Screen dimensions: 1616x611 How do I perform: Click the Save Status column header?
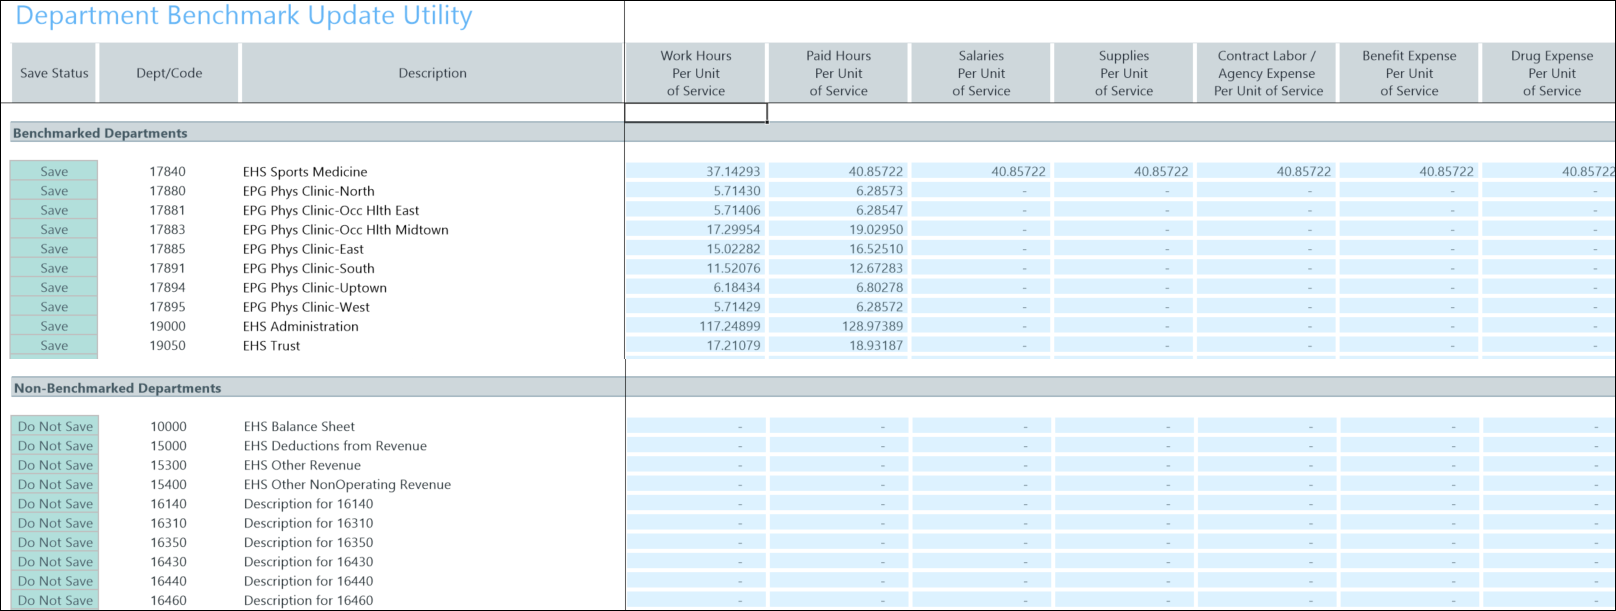54,73
